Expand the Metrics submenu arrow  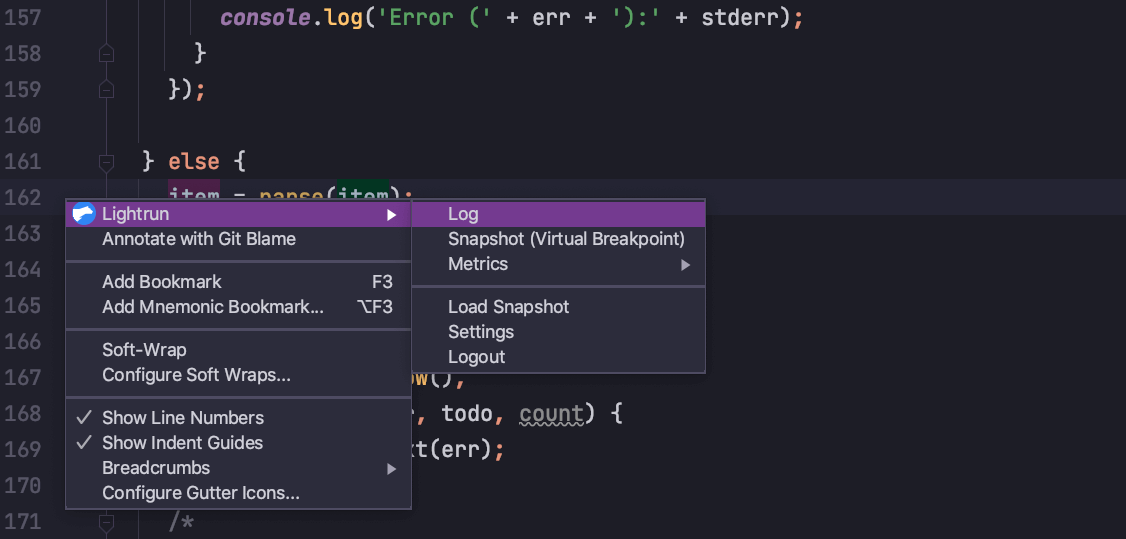[685, 265]
